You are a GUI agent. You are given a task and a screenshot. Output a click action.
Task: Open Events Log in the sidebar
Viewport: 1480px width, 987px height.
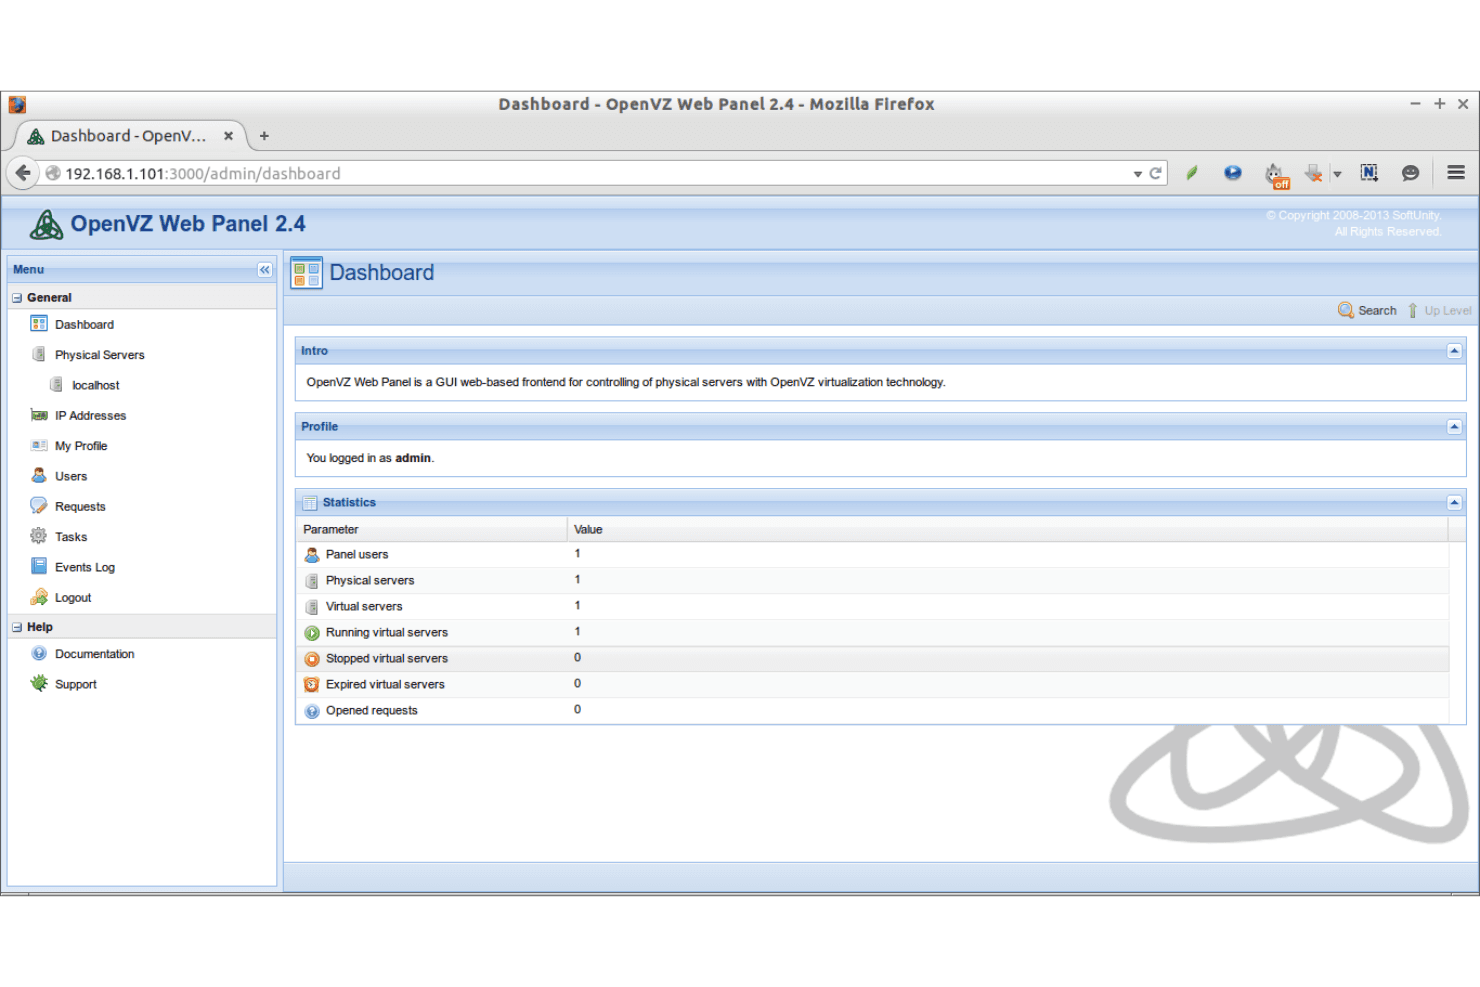(85, 568)
